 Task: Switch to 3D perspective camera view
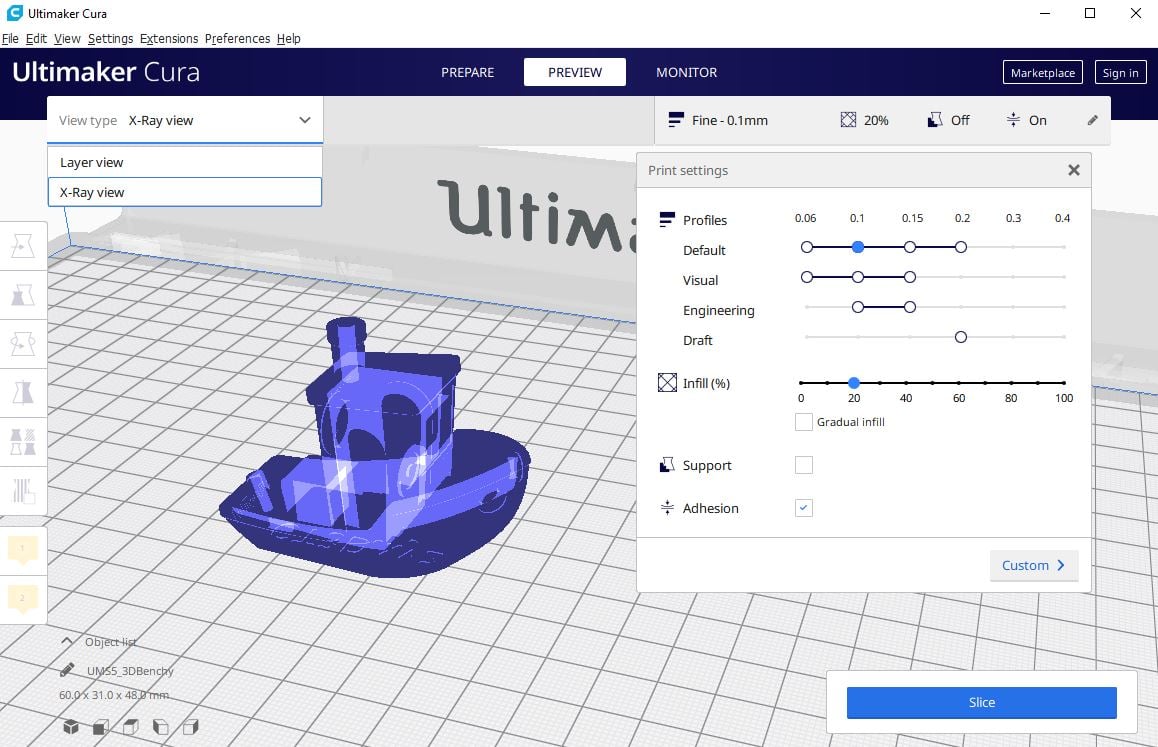[71, 727]
